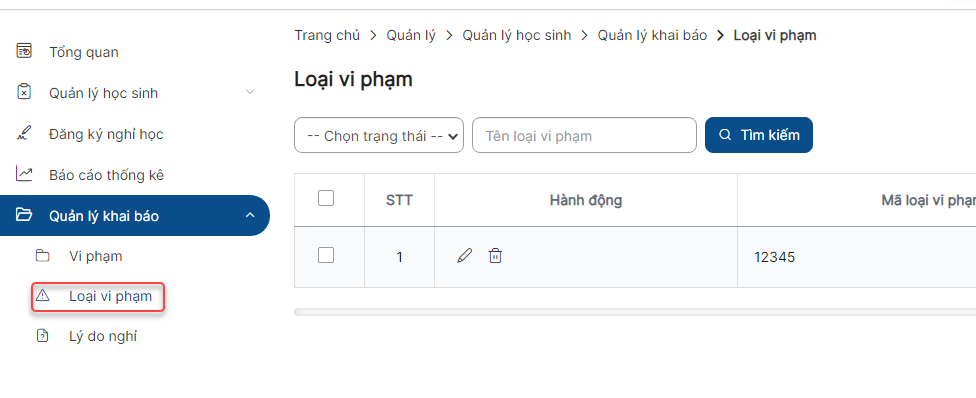Click the Tổng quan dashboard icon
Image resolution: width=976 pixels, height=398 pixels.
(x=24, y=51)
